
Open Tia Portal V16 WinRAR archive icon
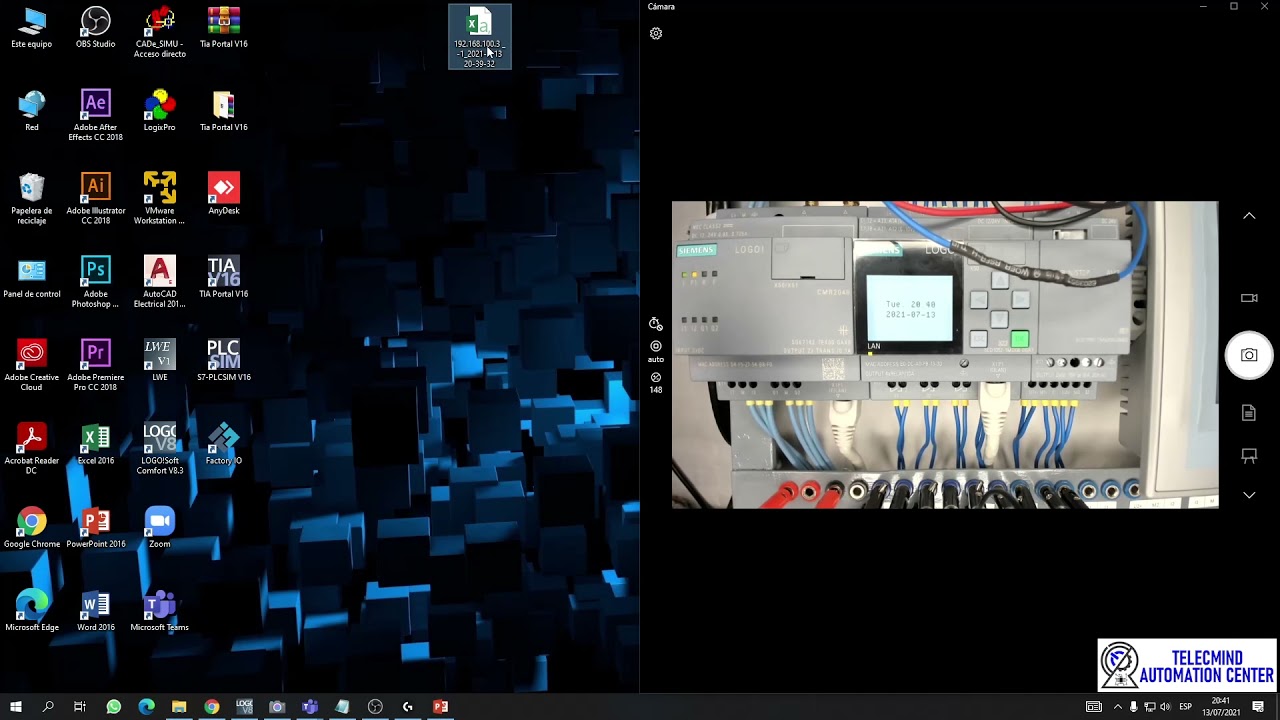click(224, 28)
